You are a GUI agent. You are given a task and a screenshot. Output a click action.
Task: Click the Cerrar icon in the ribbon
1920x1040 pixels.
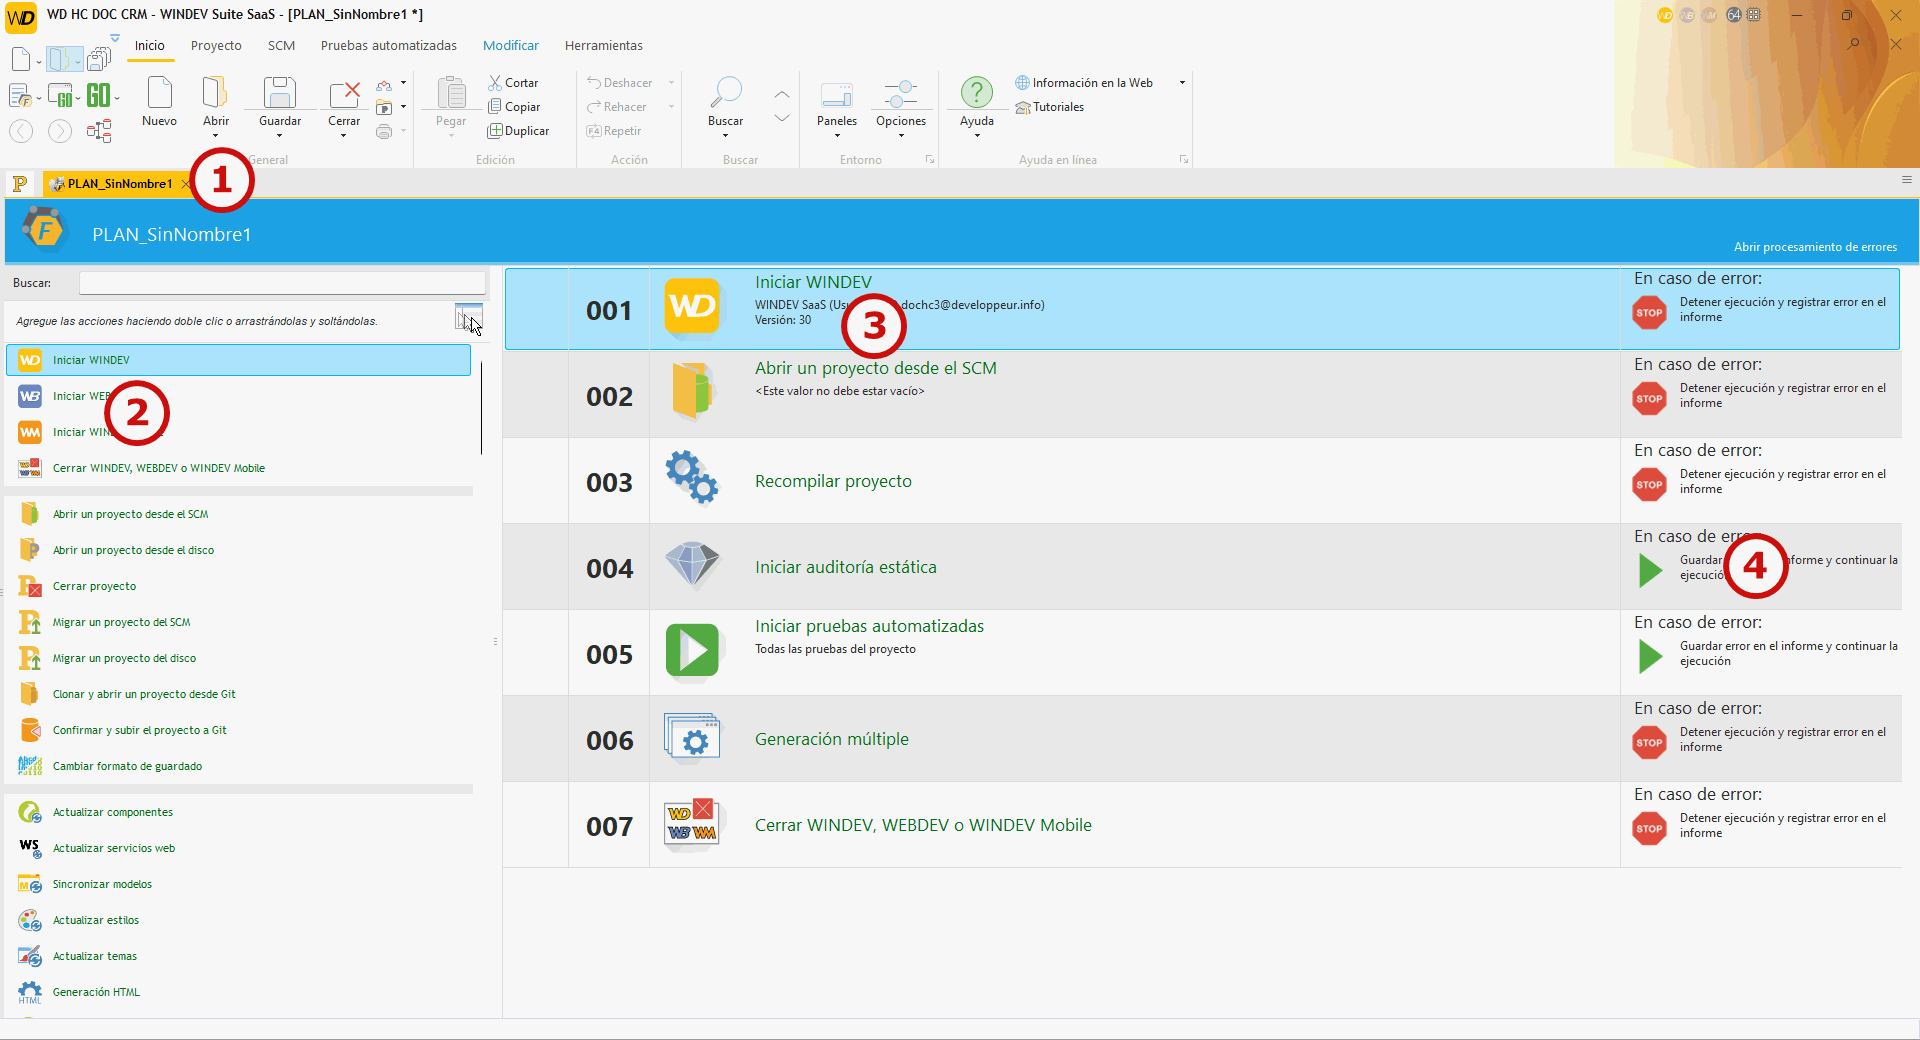pos(344,94)
